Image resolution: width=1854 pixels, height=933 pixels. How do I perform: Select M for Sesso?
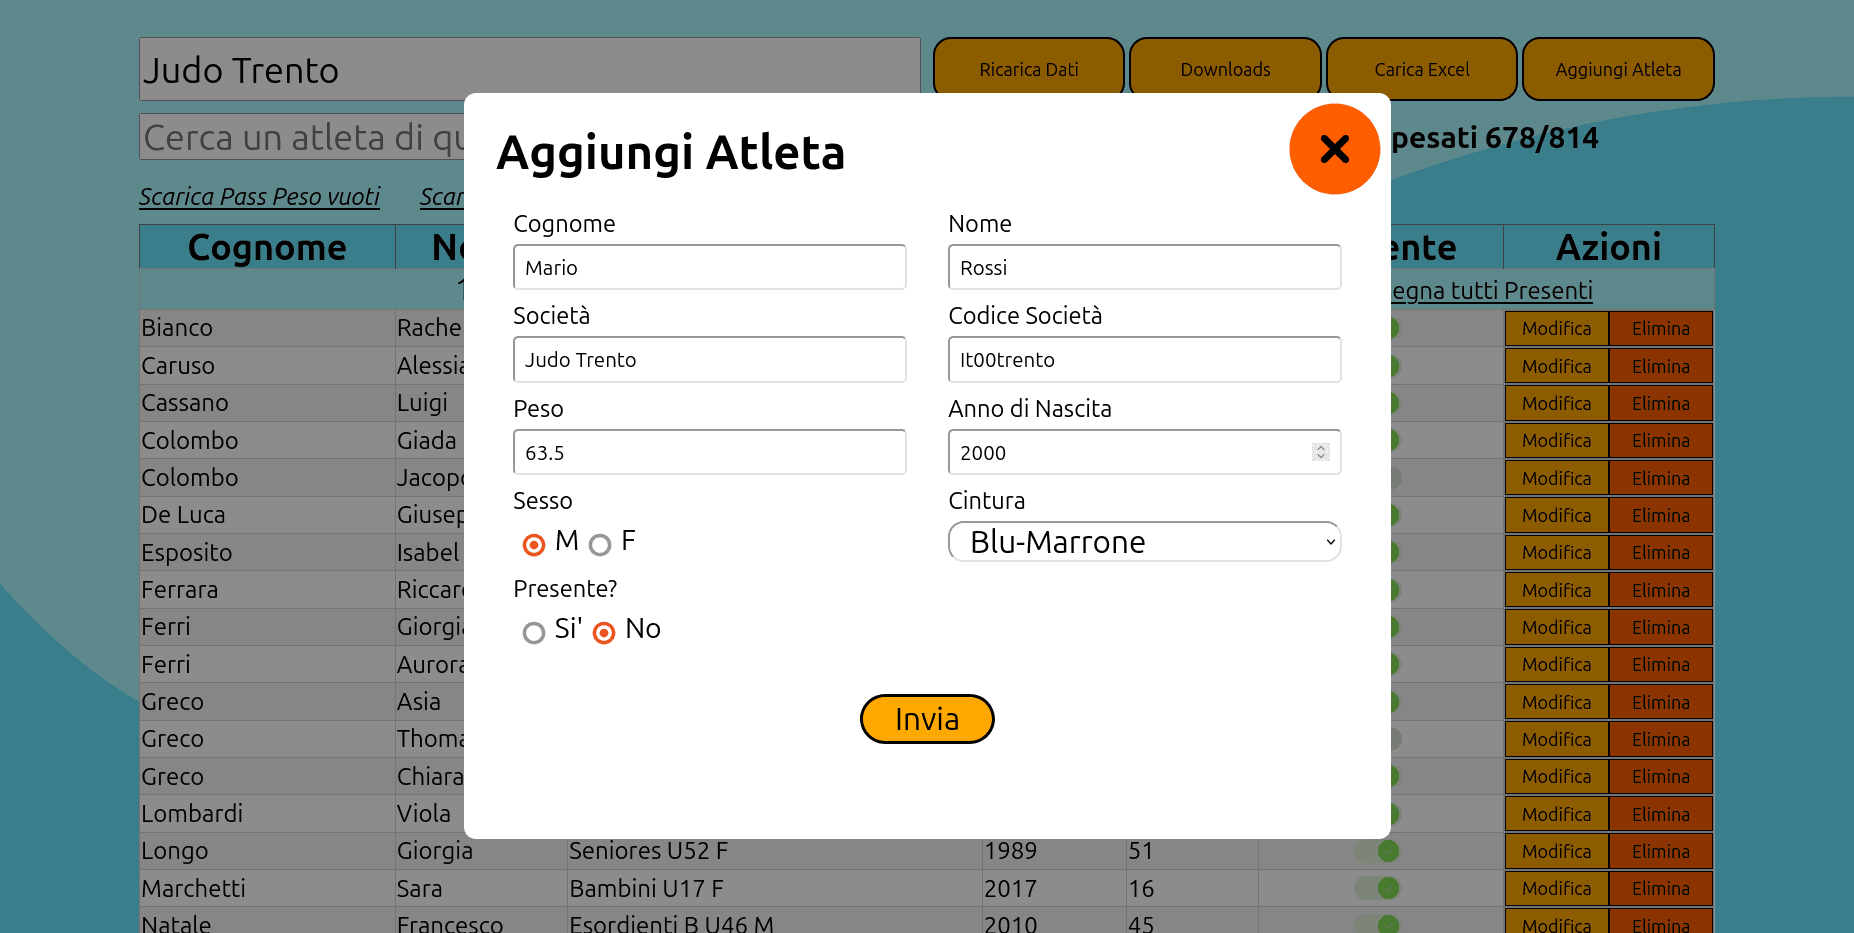coord(534,544)
